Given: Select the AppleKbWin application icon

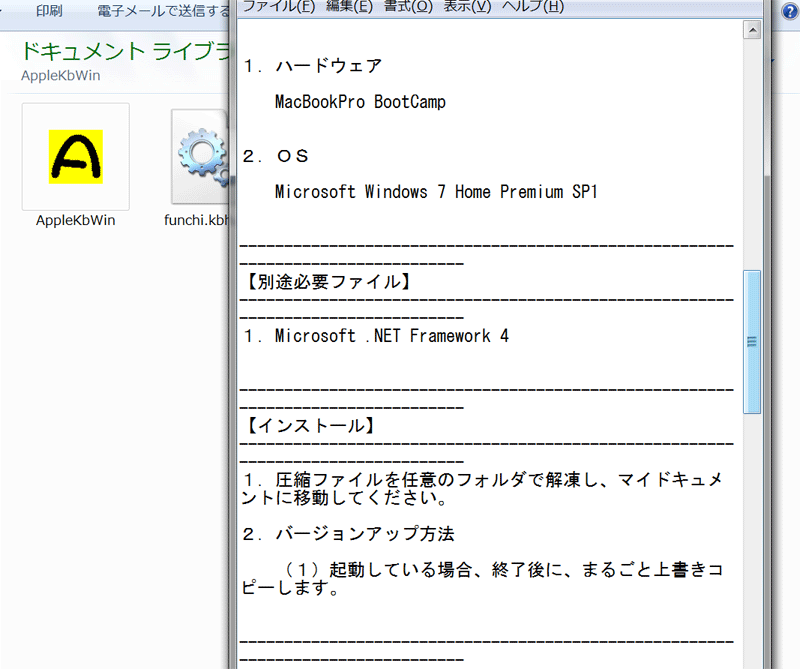Looking at the screenshot, I should [76, 157].
